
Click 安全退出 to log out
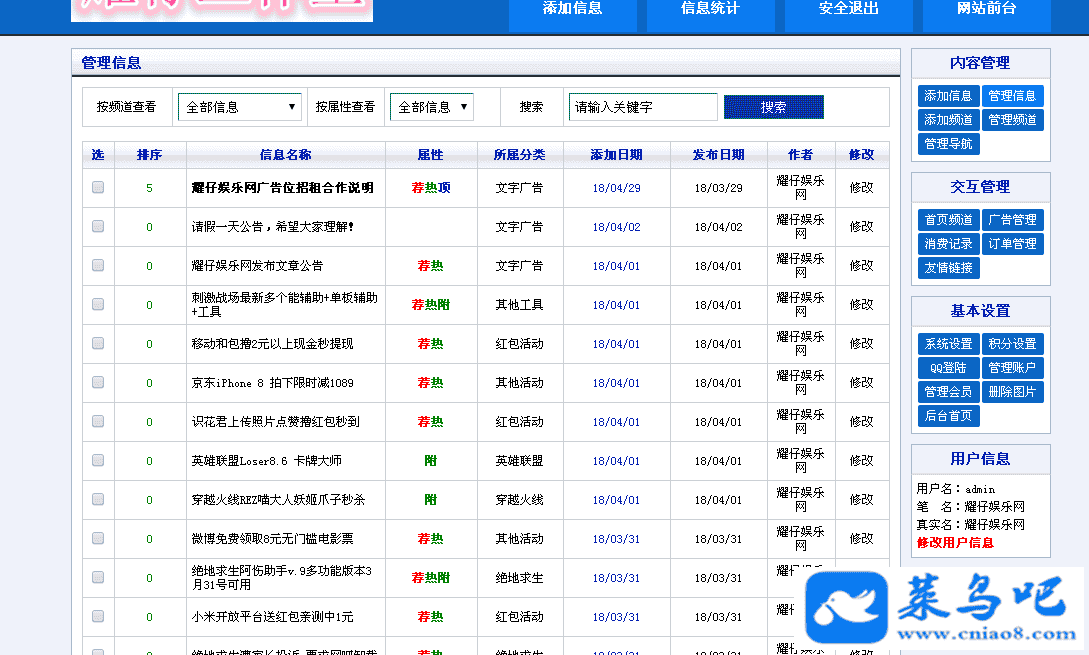click(848, 9)
